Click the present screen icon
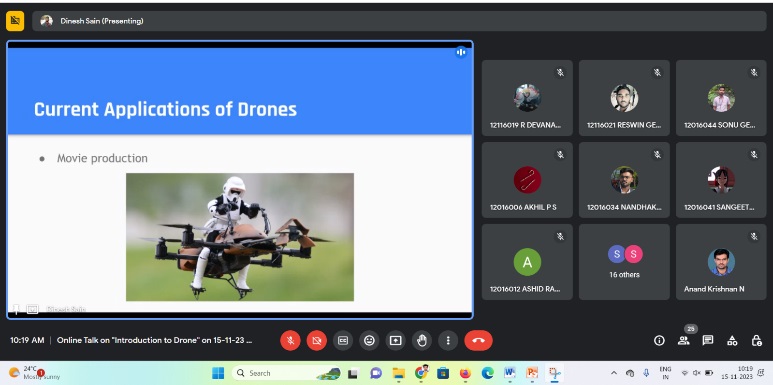773x385 pixels. tap(395, 341)
